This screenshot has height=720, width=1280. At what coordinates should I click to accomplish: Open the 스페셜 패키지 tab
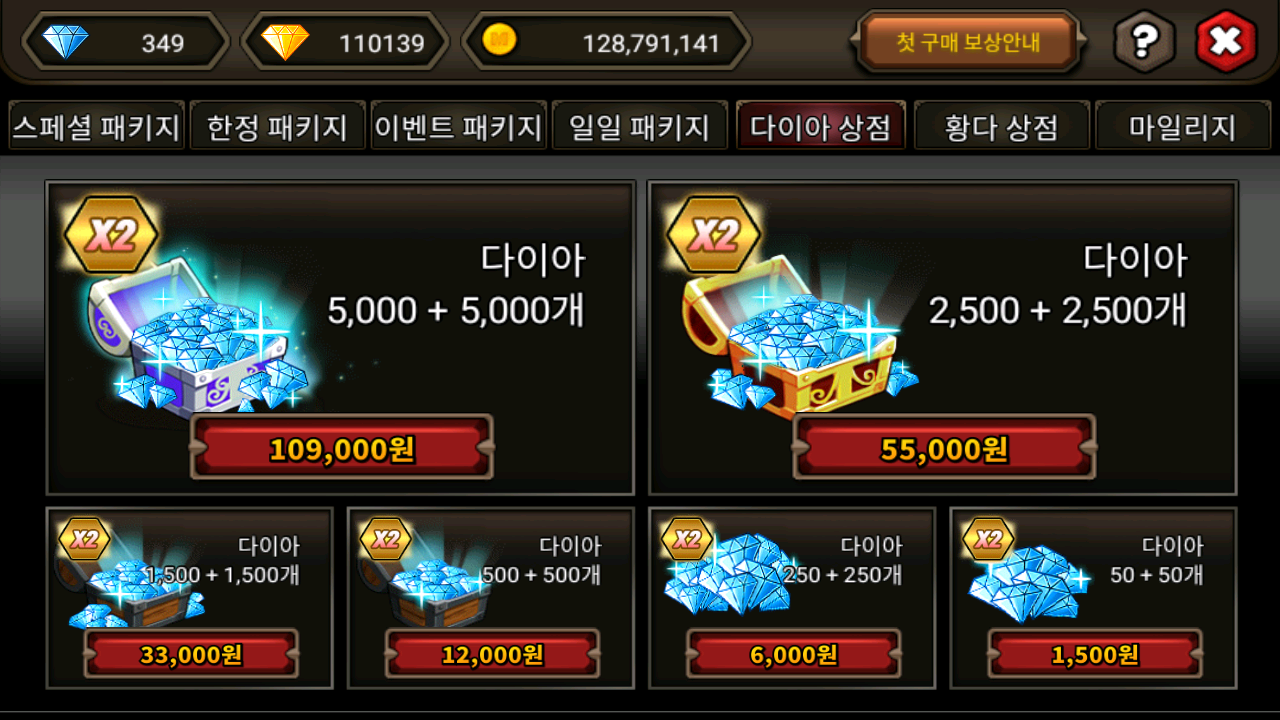click(96, 127)
